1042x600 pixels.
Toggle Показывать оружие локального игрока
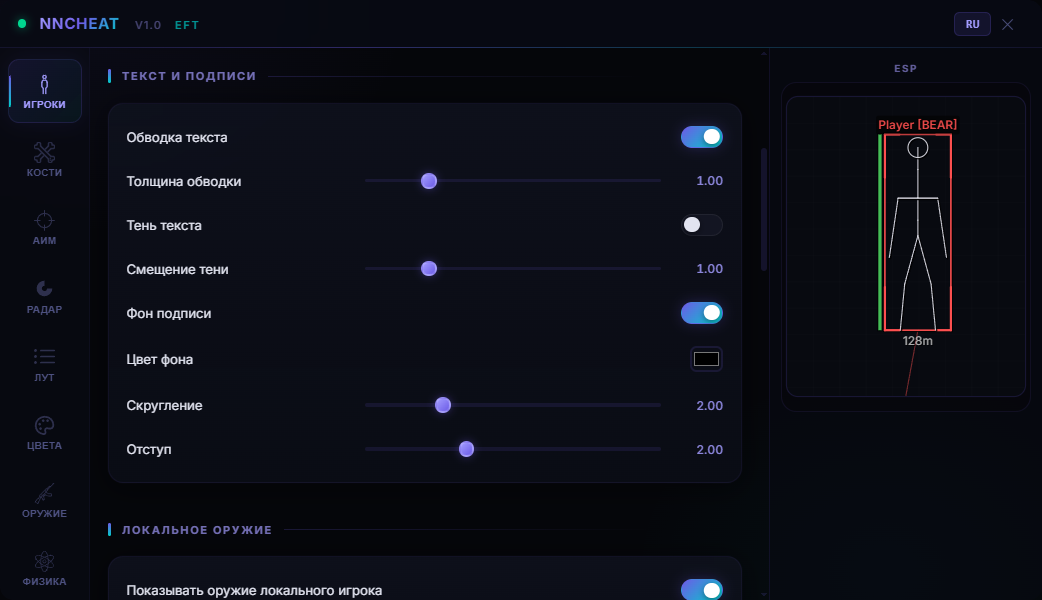(702, 590)
